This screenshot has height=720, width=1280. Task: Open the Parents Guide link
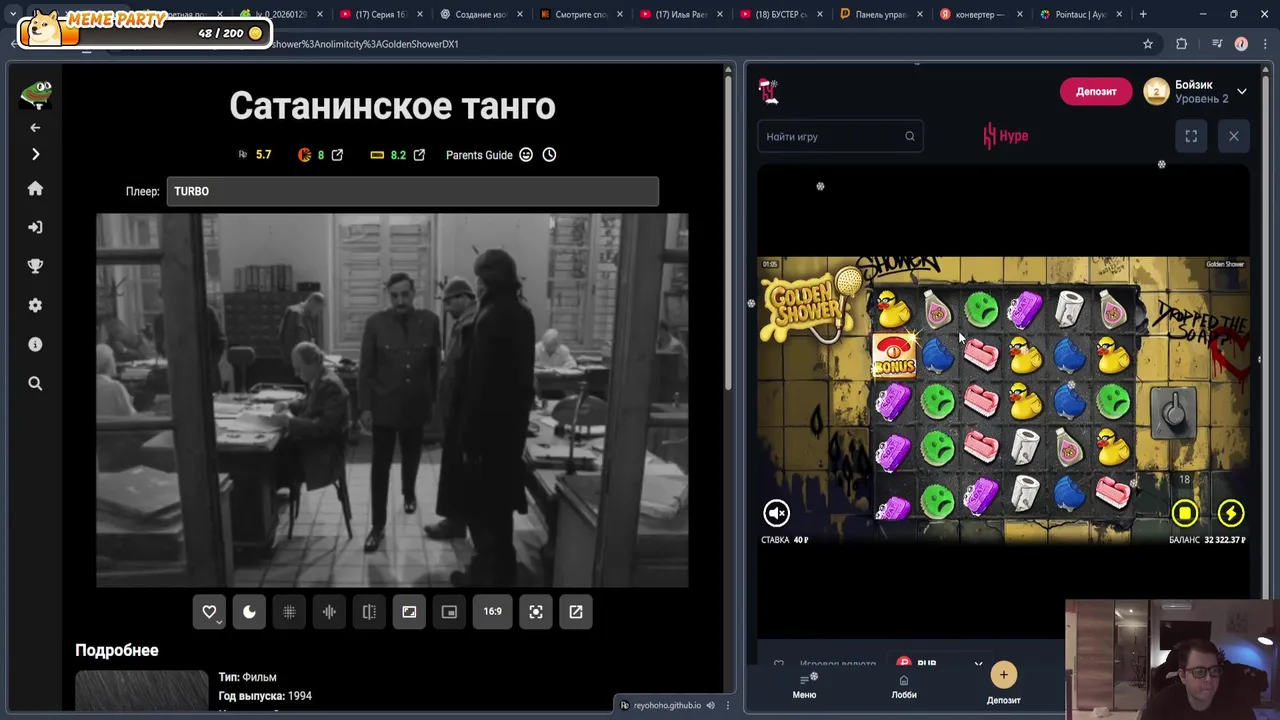[x=479, y=155]
